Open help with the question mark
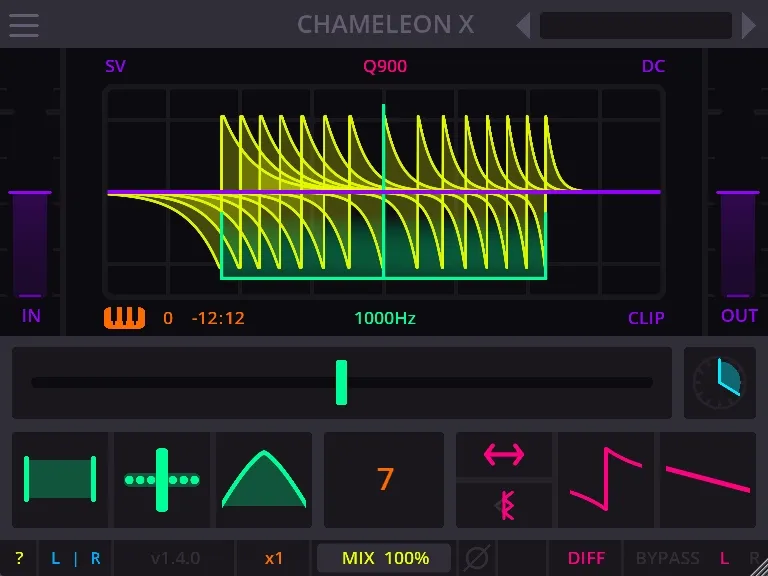 coord(19,558)
